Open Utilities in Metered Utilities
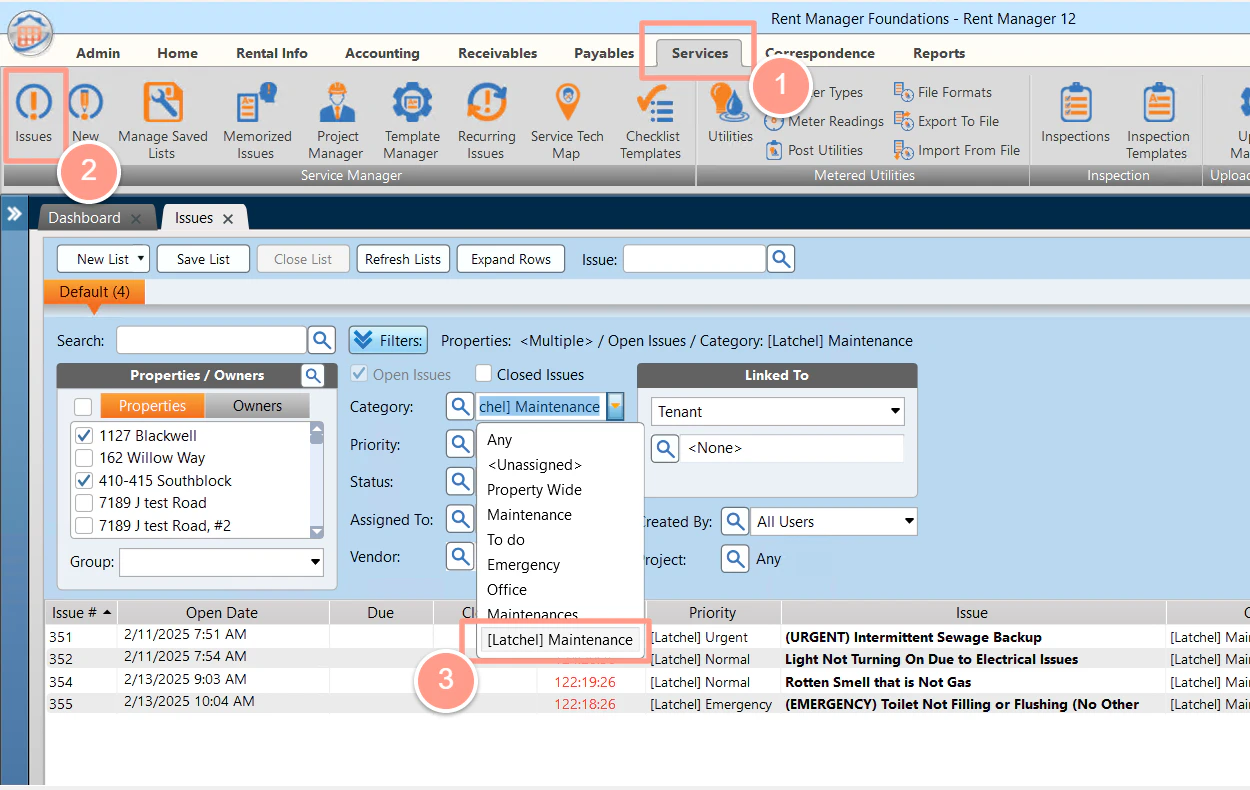Screen dimensions: 1250x790 pos(730,114)
